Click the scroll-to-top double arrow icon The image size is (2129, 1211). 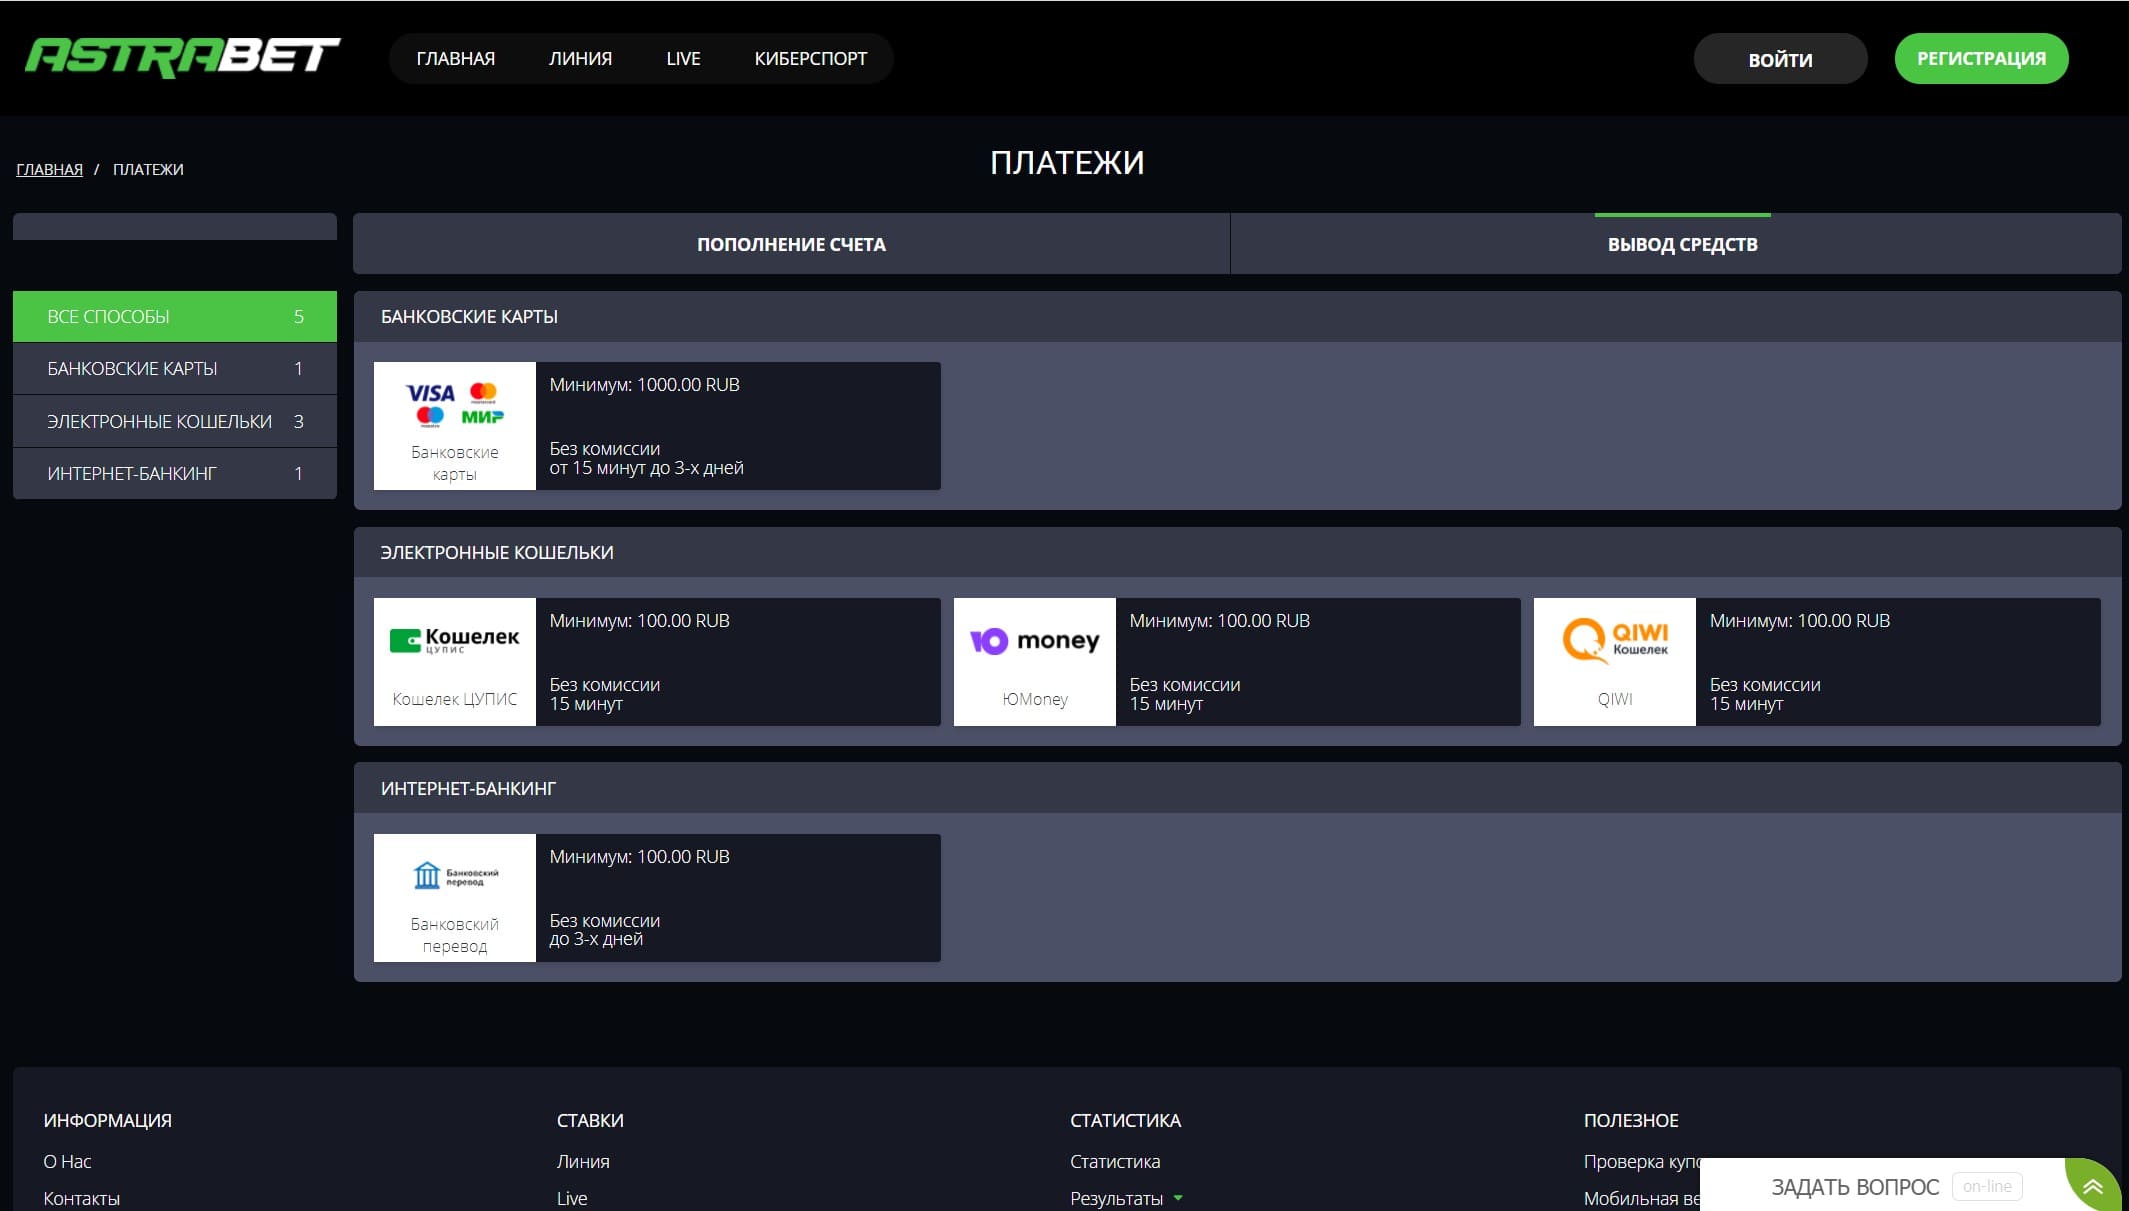(2092, 1187)
